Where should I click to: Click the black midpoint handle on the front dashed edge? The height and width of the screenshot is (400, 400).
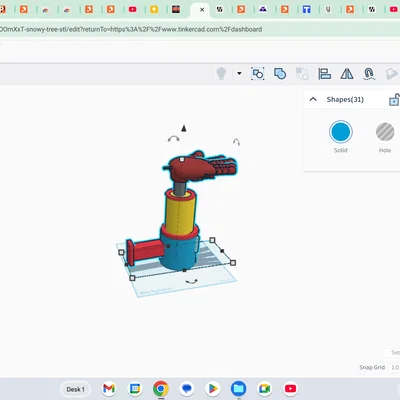pos(185,270)
